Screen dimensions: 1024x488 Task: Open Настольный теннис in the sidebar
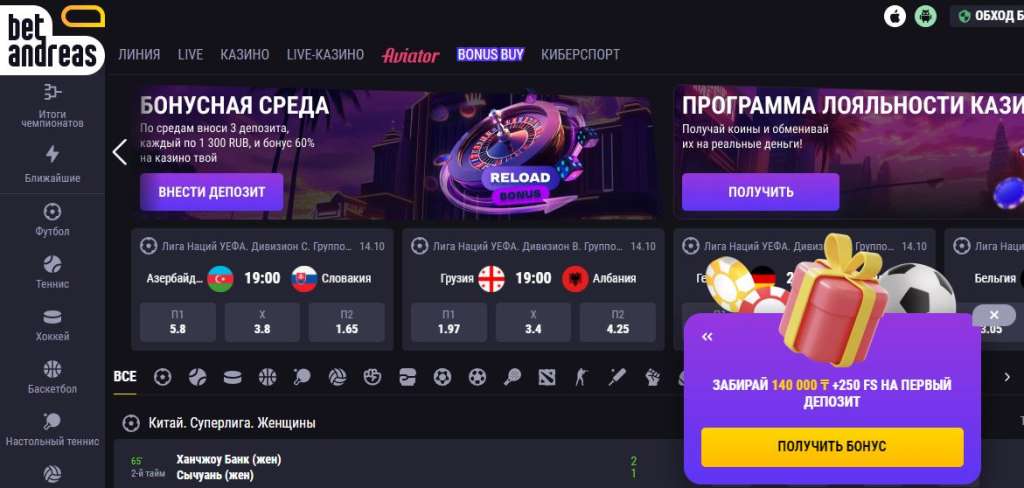click(x=52, y=430)
